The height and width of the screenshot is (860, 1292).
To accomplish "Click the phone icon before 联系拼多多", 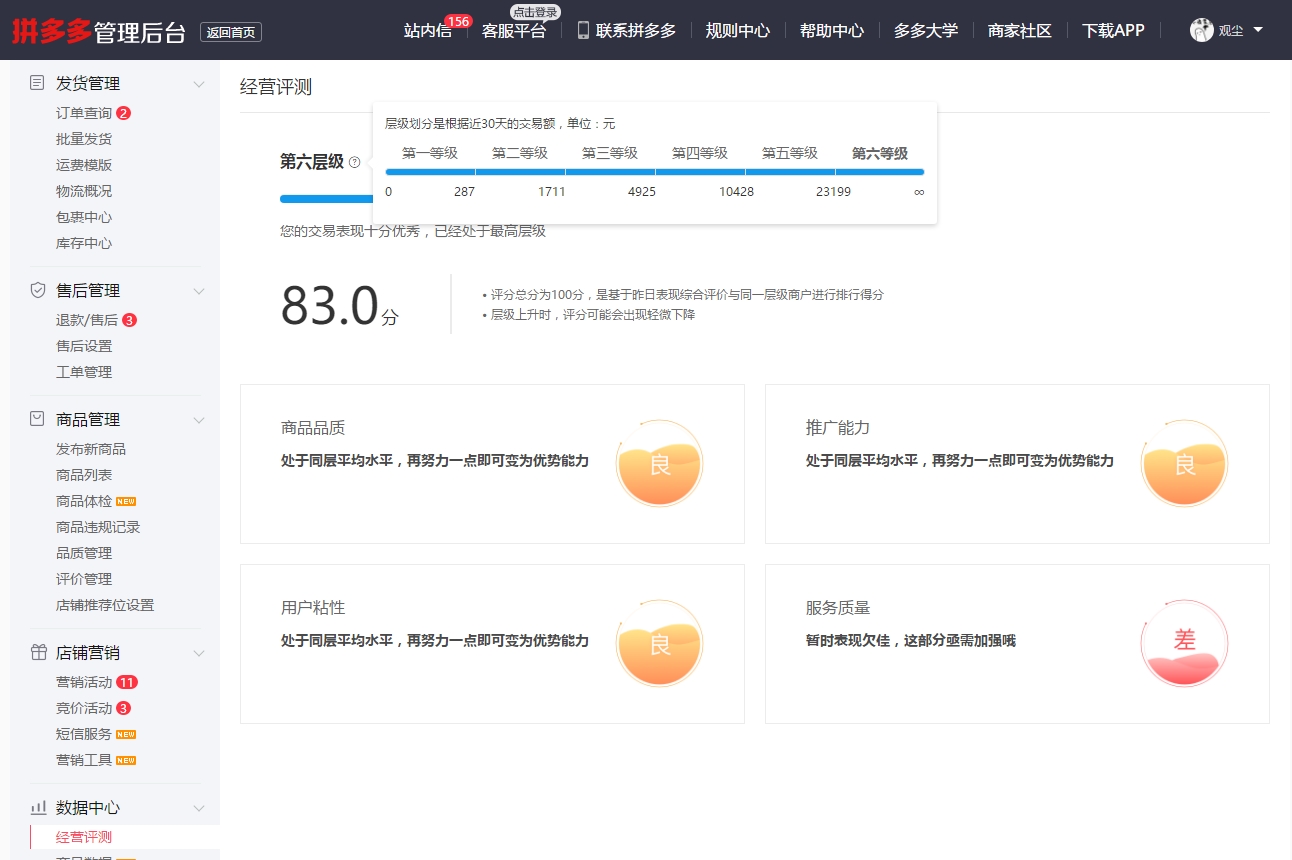I will (583, 30).
